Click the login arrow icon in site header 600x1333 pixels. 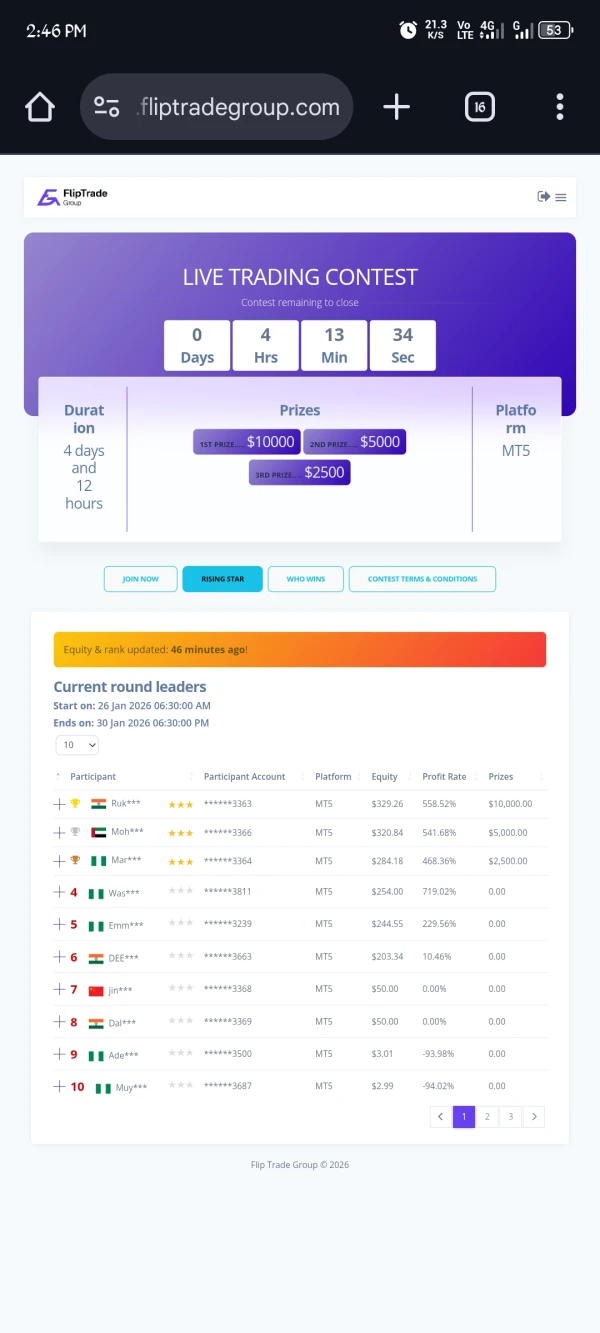544,197
